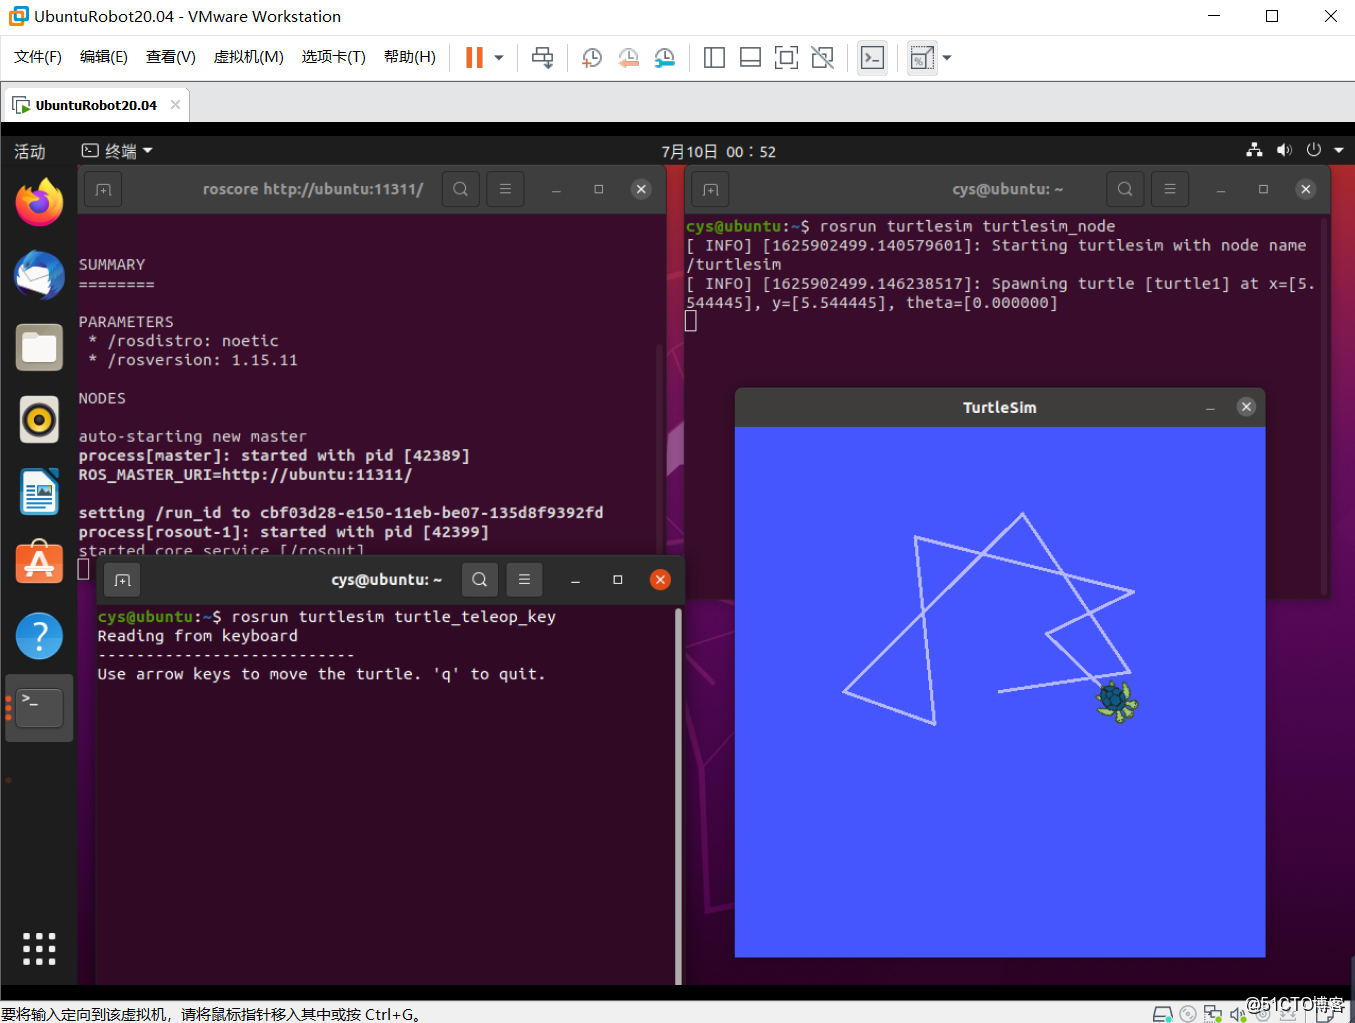Screen dimensions: 1355x1023
Task: Search in the turtlesim_node terminal
Action: click(x=1125, y=189)
